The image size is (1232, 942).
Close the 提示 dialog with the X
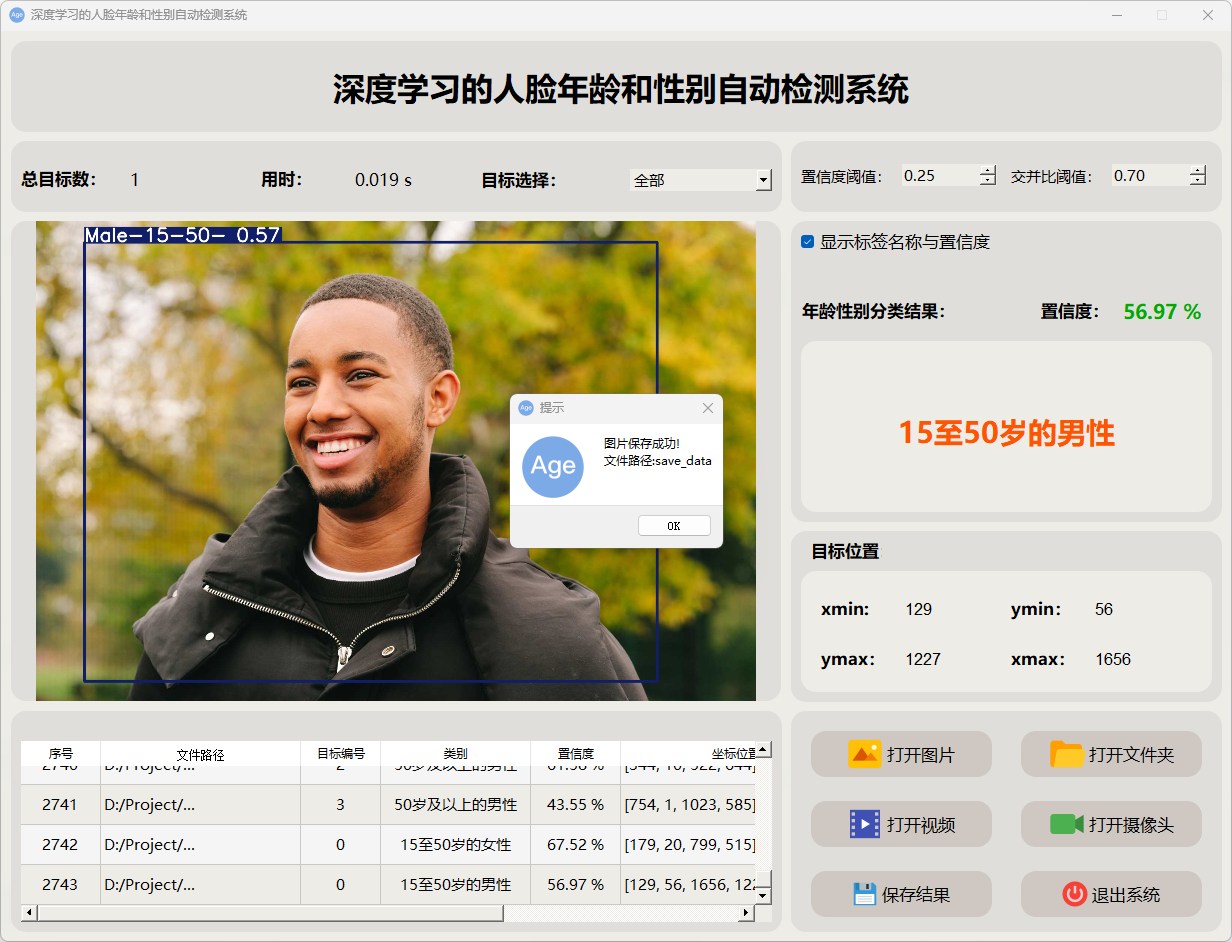(708, 408)
